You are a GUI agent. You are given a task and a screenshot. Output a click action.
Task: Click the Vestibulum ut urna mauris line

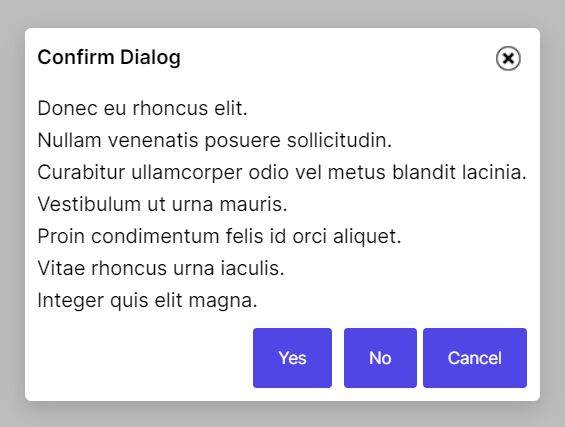(163, 204)
